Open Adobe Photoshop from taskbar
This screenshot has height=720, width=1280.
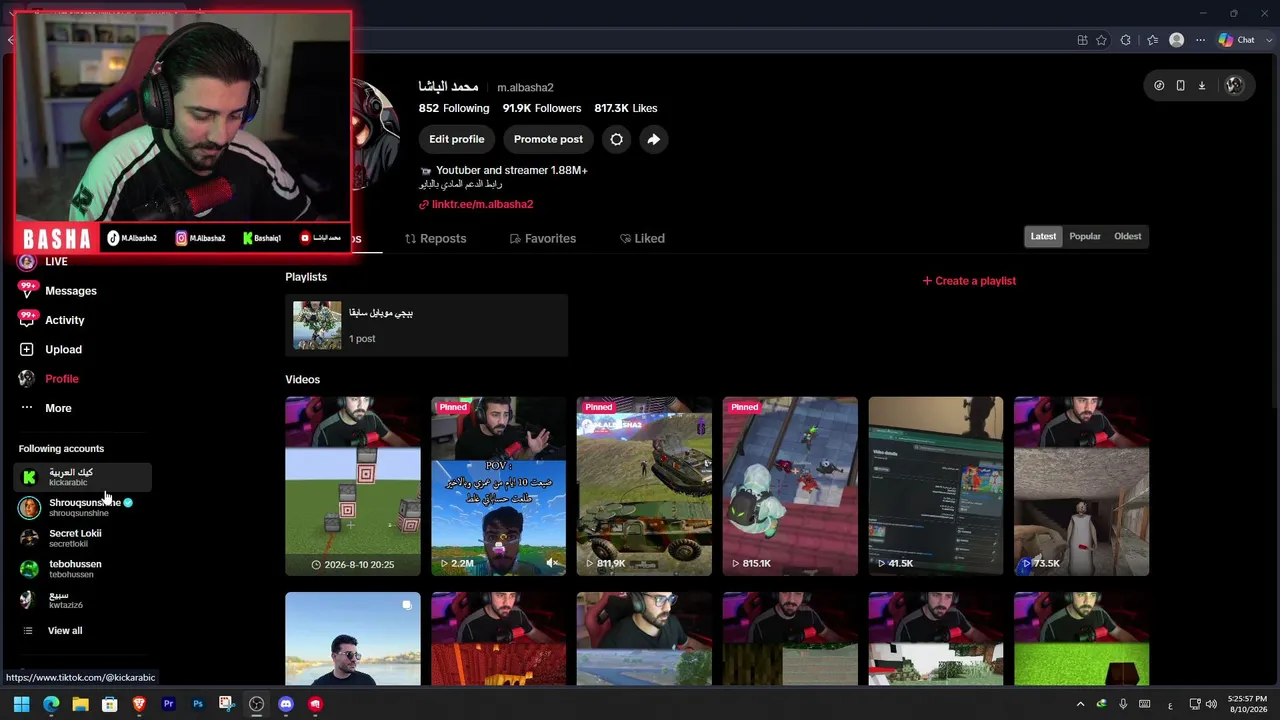click(x=198, y=704)
